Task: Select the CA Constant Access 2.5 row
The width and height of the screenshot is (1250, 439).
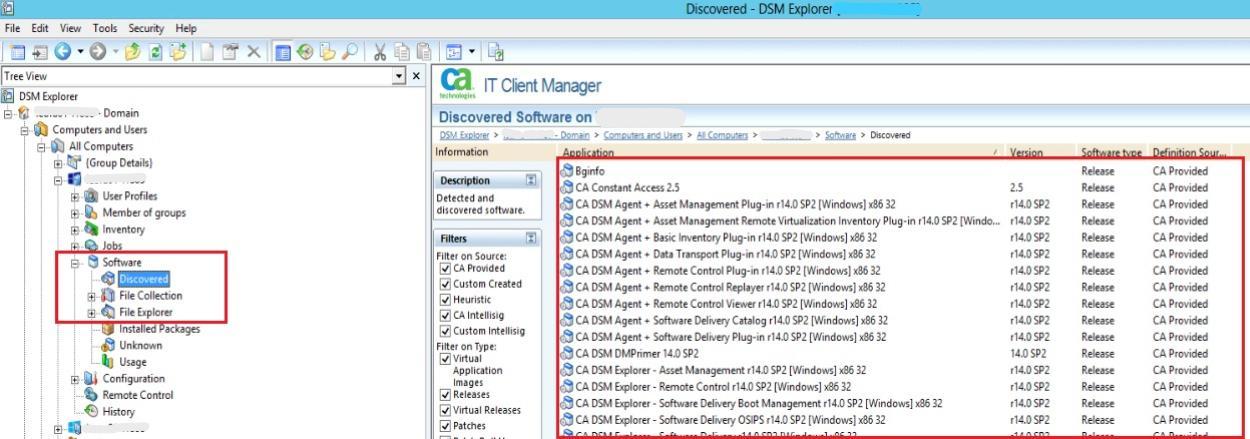Action: click(x=900, y=187)
